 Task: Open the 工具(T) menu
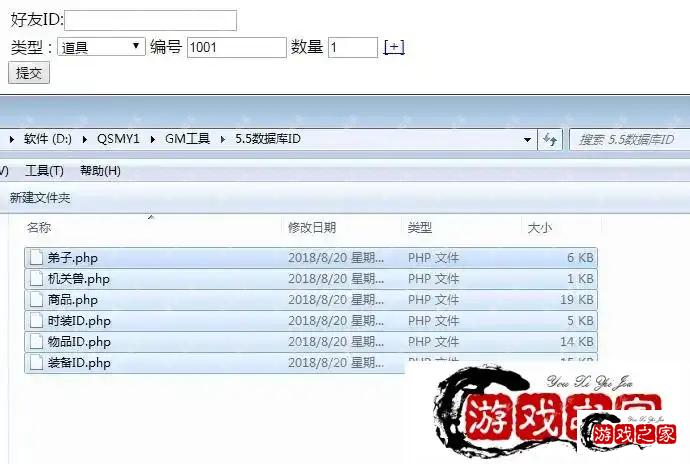click(x=44, y=171)
